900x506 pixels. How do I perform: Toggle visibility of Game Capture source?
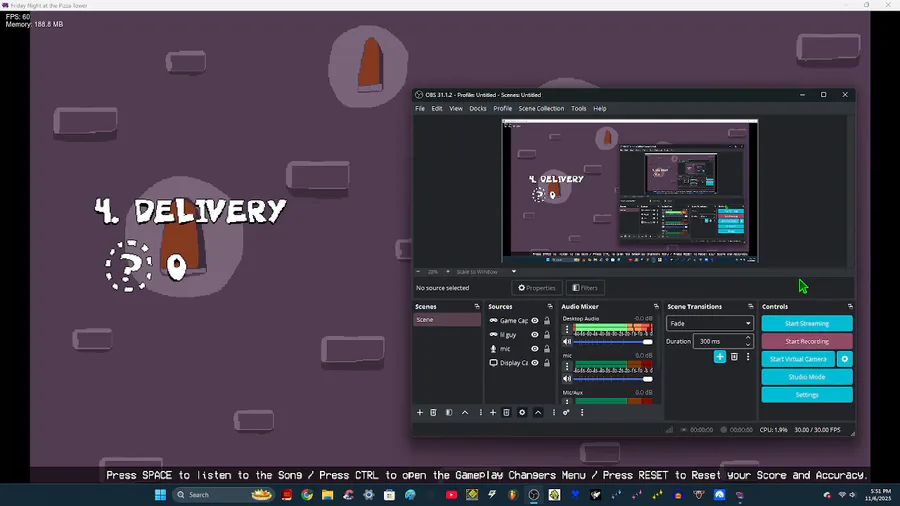[534, 321]
